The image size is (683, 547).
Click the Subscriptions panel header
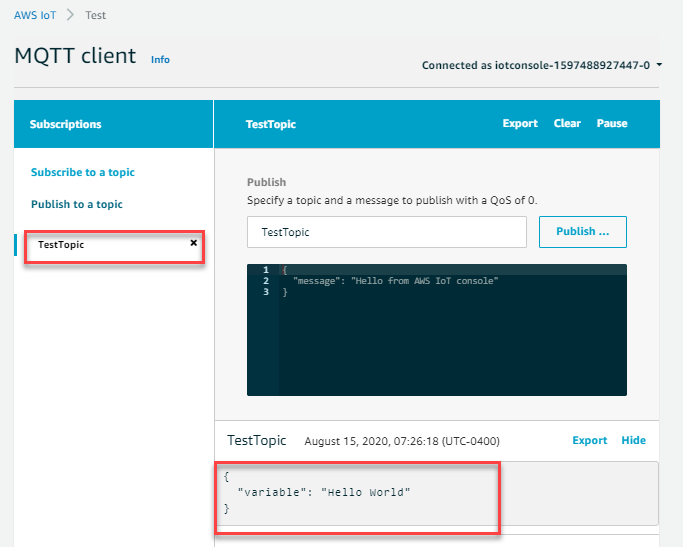click(x=66, y=124)
